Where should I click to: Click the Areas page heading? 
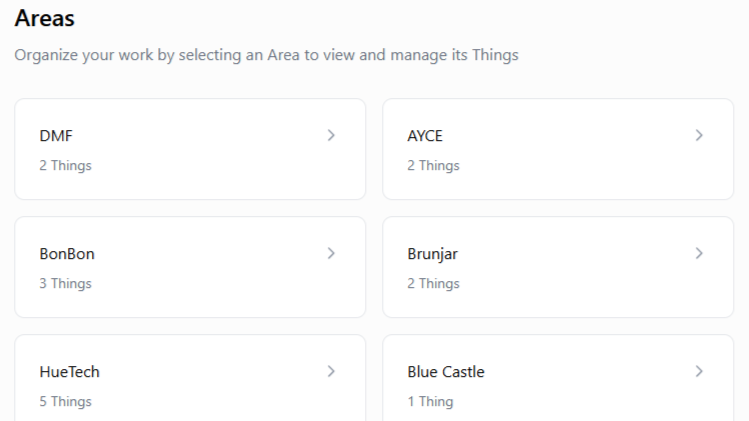[44, 18]
